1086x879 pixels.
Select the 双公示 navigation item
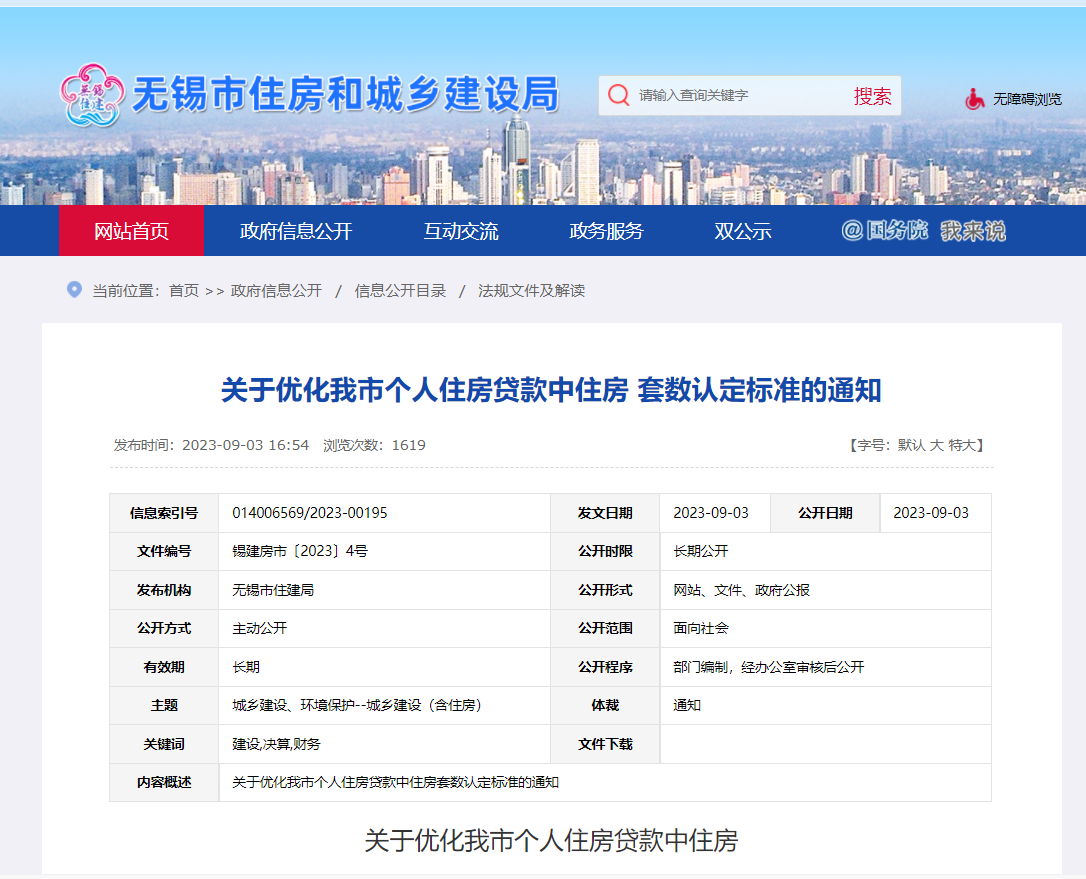pyautogui.click(x=743, y=231)
